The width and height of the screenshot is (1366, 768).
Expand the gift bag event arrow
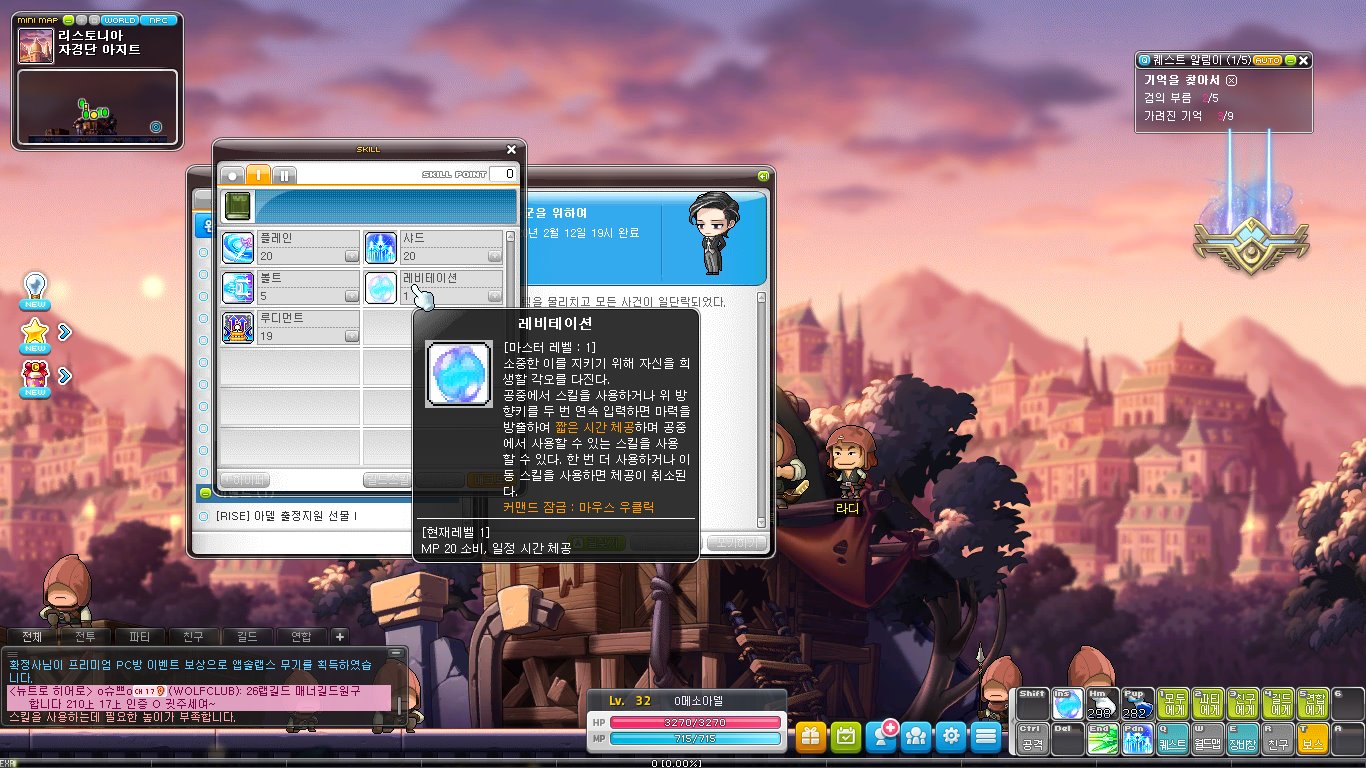pyautogui.click(x=65, y=376)
